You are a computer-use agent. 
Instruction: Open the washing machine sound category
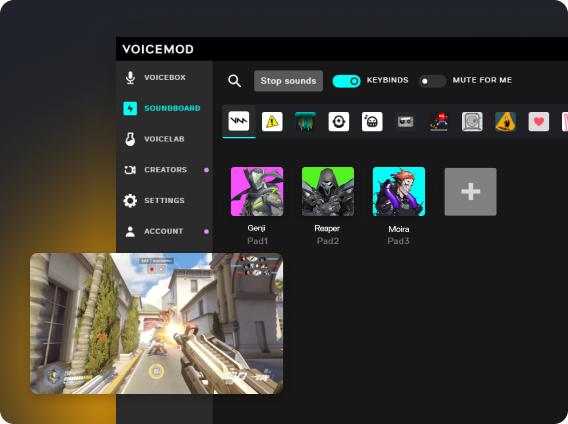[x=472, y=121]
